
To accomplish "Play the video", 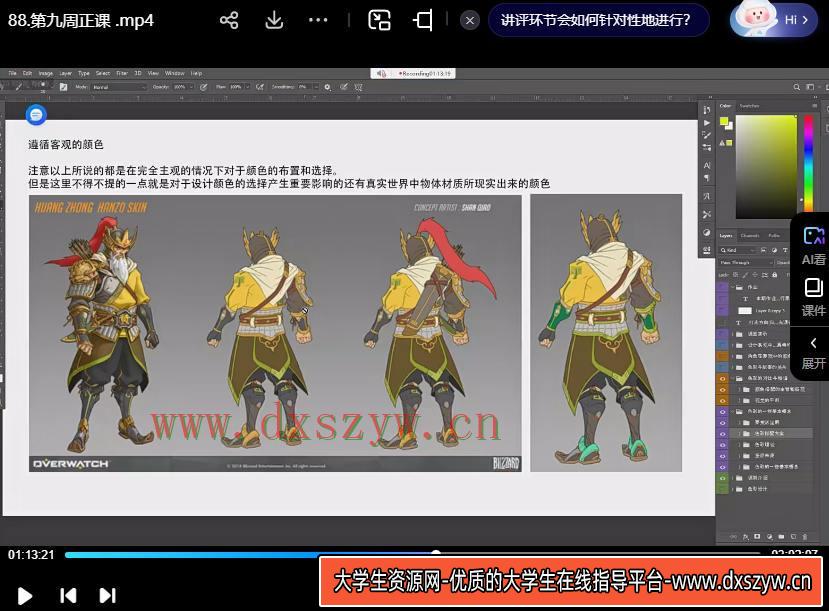I will 24,596.
